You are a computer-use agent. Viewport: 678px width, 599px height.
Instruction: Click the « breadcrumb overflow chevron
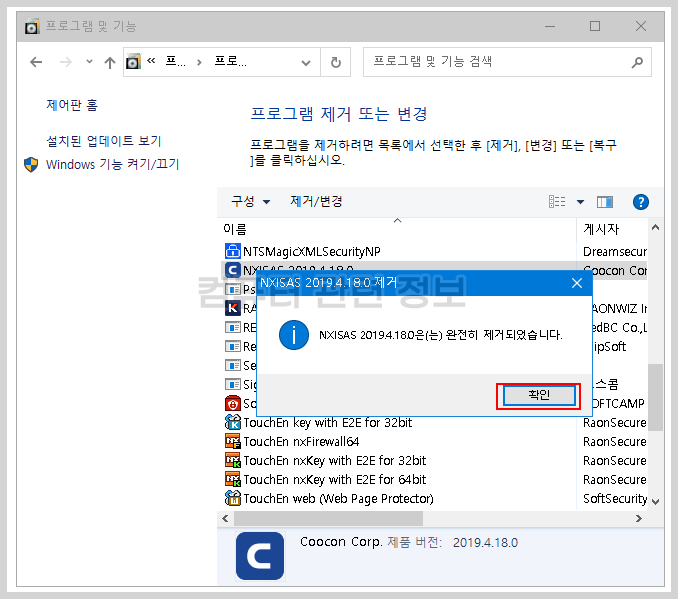[x=151, y=61]
